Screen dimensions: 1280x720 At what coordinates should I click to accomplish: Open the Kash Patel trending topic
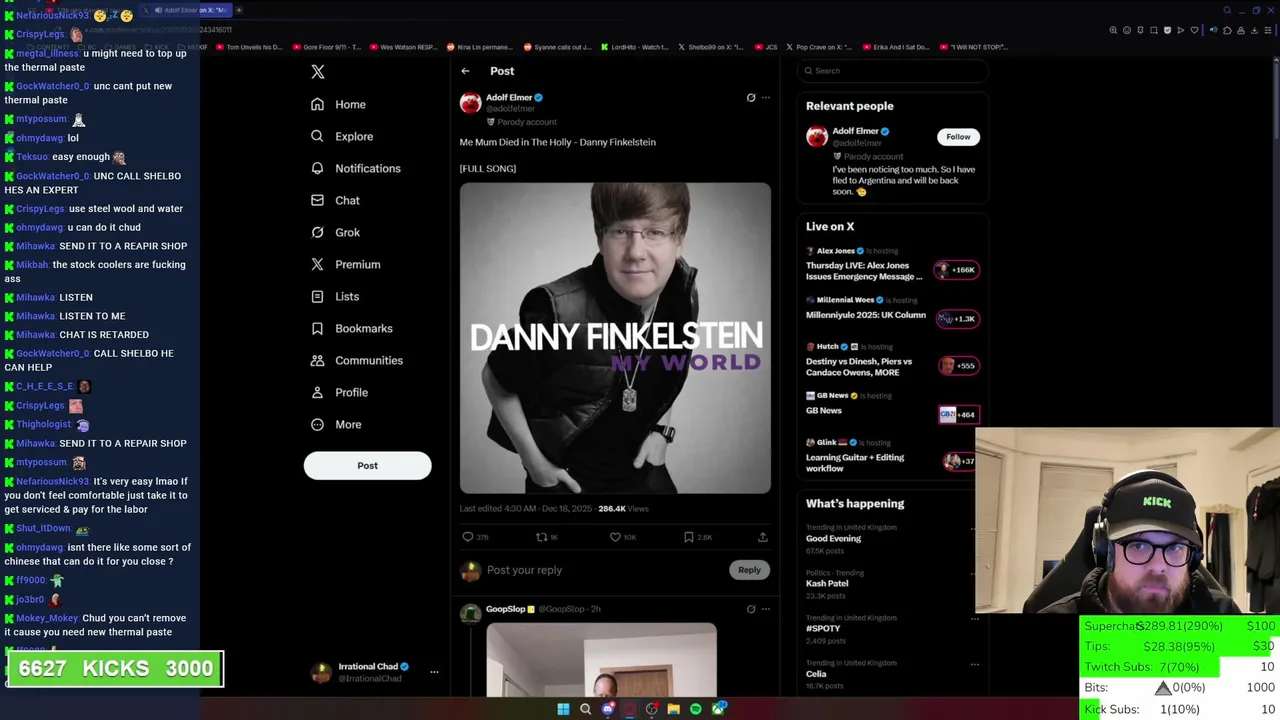click(x=827, y=583)
